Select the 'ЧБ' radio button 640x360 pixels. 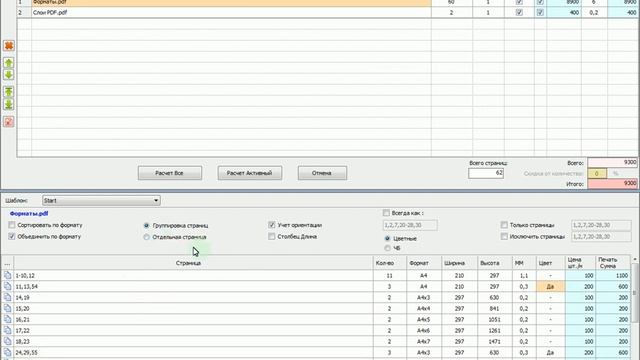tap(387, 248)
